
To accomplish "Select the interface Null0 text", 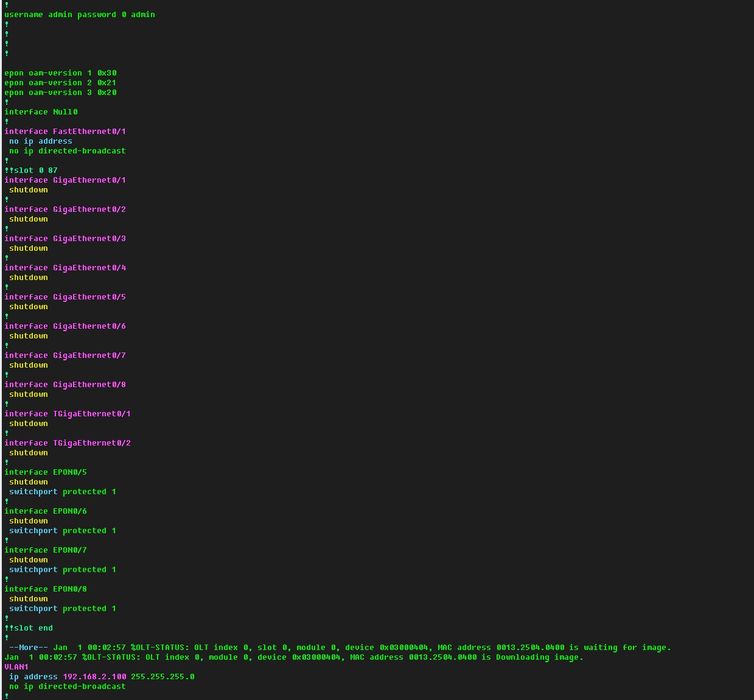I will pos(41,112).
